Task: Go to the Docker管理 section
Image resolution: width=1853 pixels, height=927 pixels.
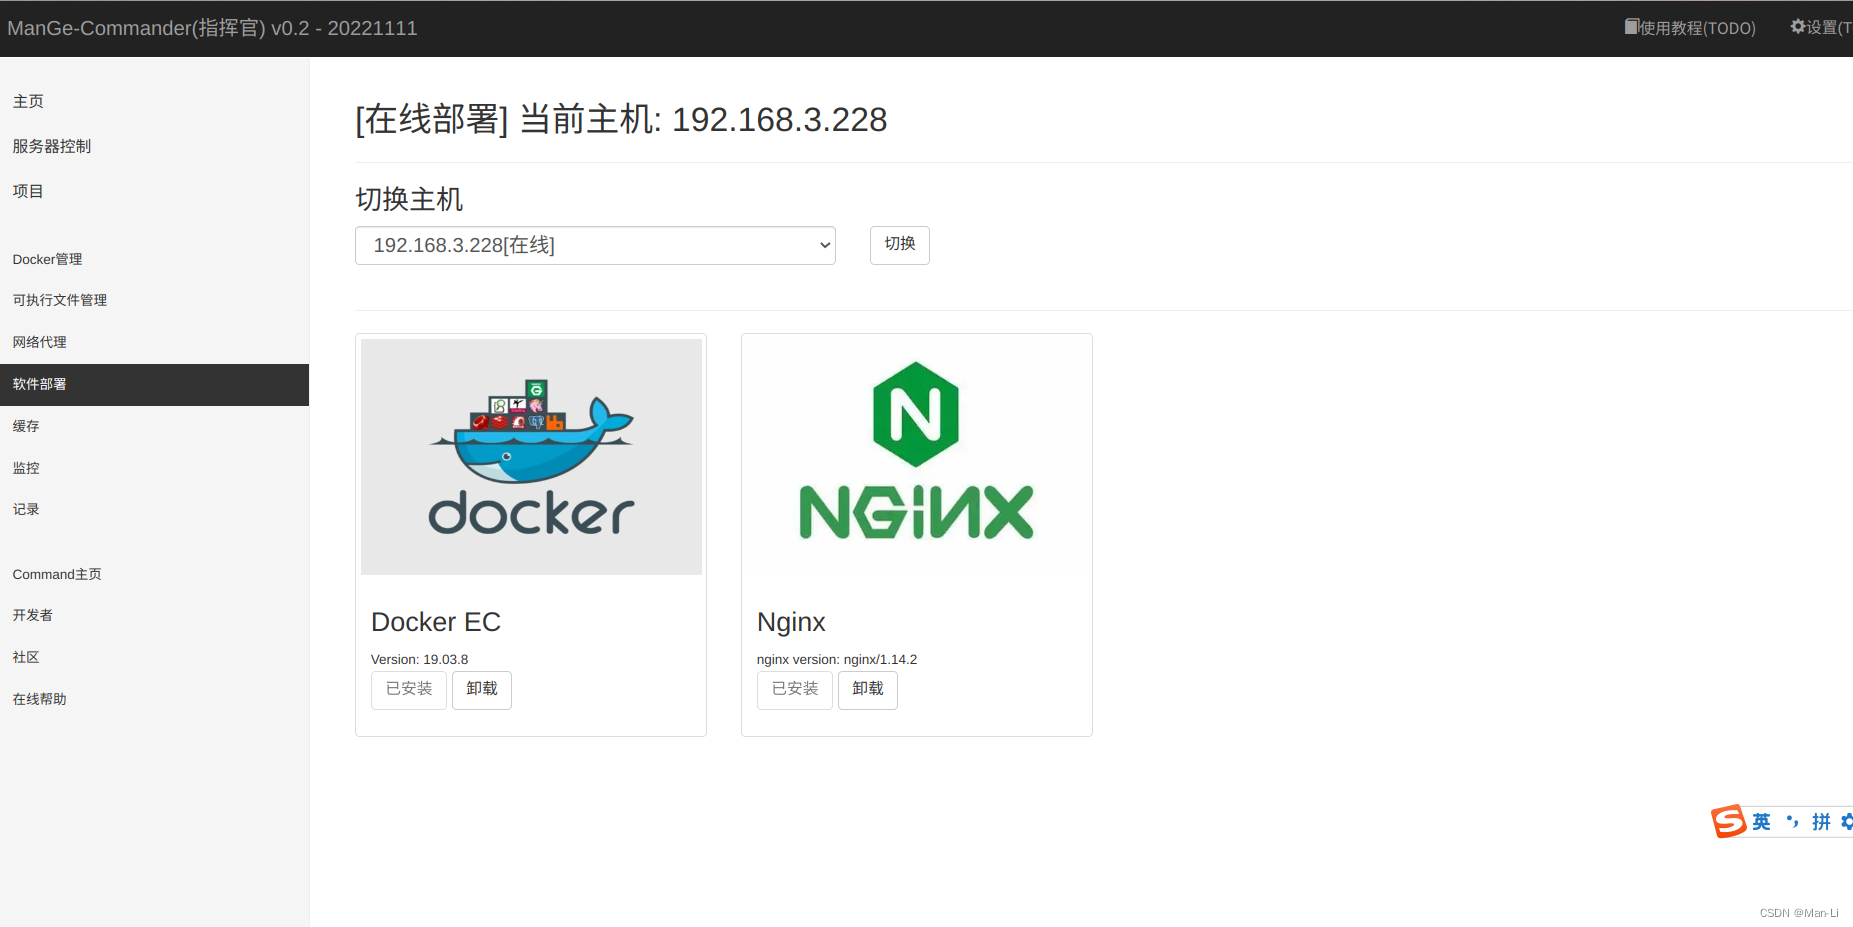Action: tap(46, 258)
